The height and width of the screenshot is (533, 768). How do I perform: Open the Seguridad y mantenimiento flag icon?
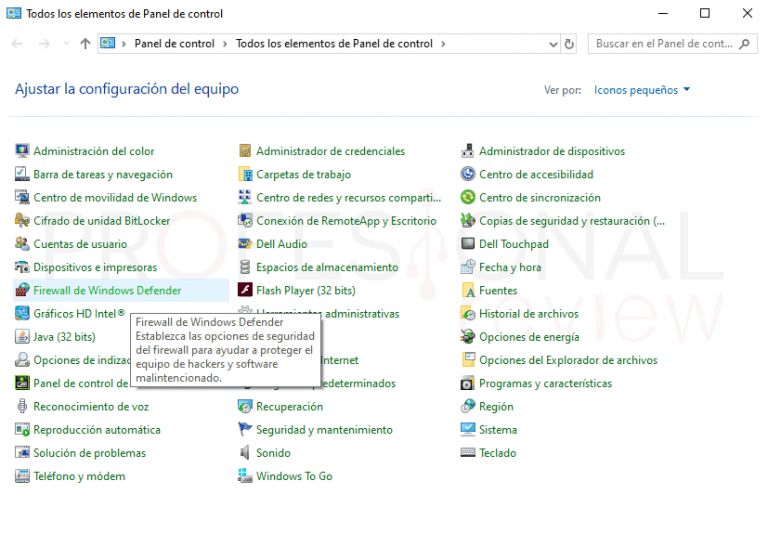point(245,430)
